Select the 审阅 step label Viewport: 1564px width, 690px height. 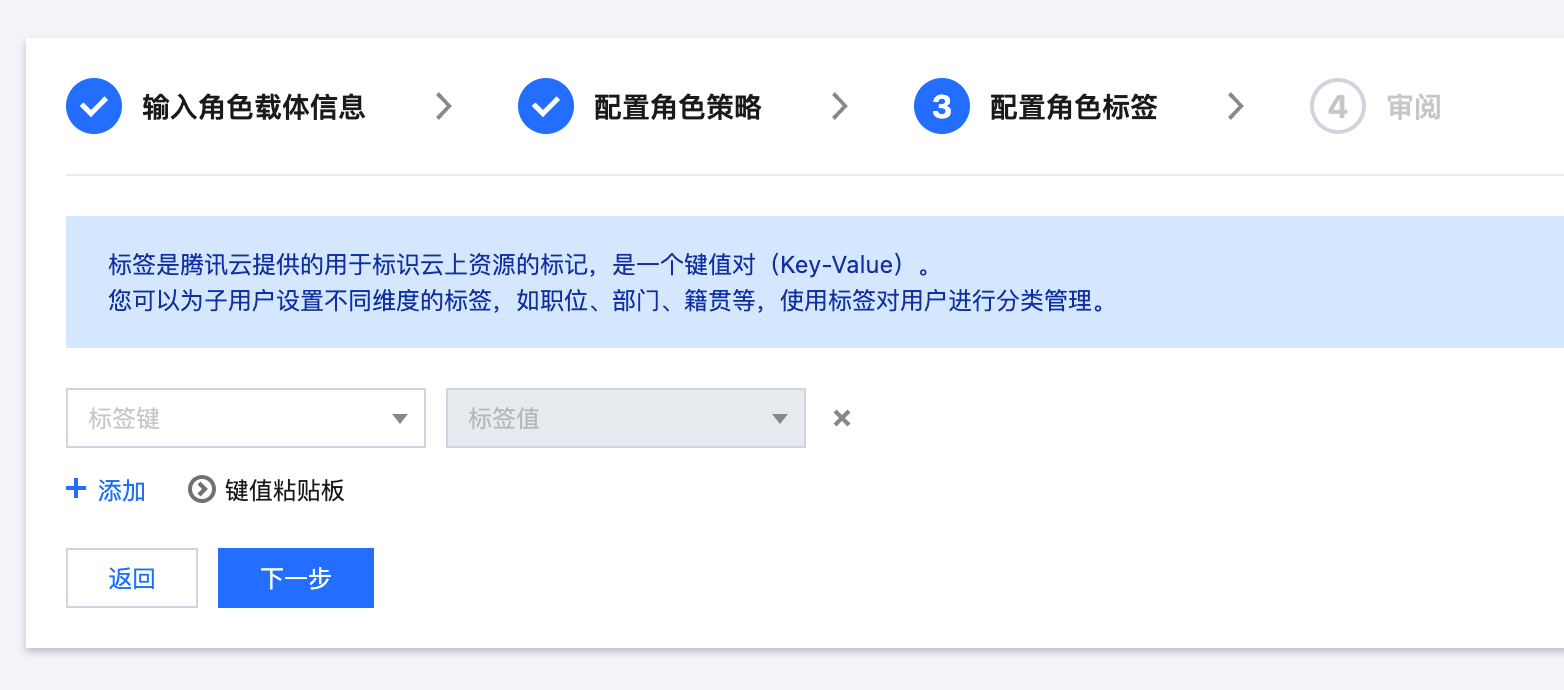[1414, 106]
